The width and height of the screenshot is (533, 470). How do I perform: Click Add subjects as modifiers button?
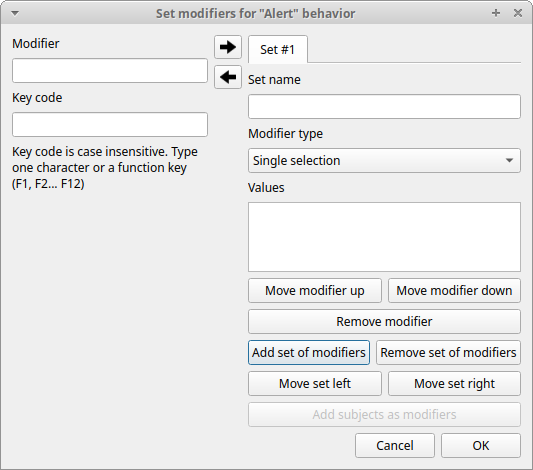[x=384, y=415]
